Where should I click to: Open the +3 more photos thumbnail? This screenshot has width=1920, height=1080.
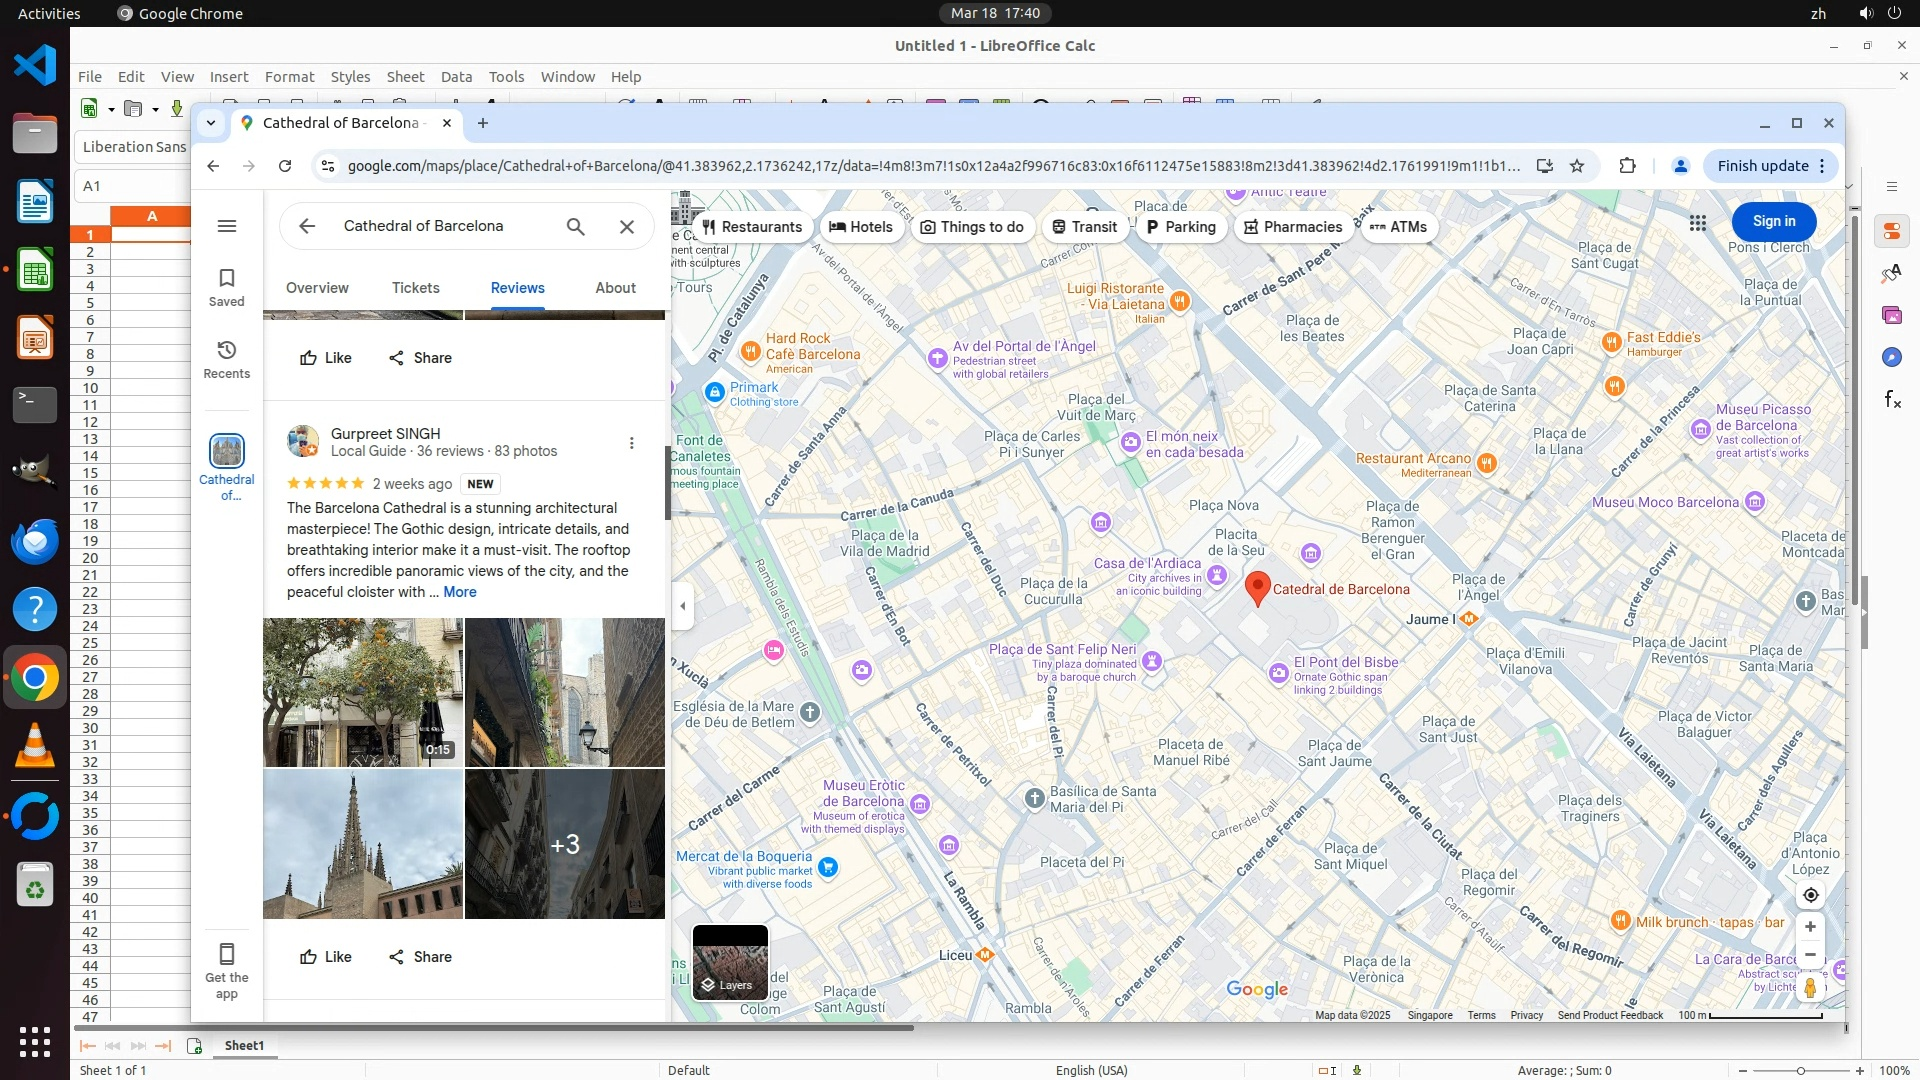(565, 844)
